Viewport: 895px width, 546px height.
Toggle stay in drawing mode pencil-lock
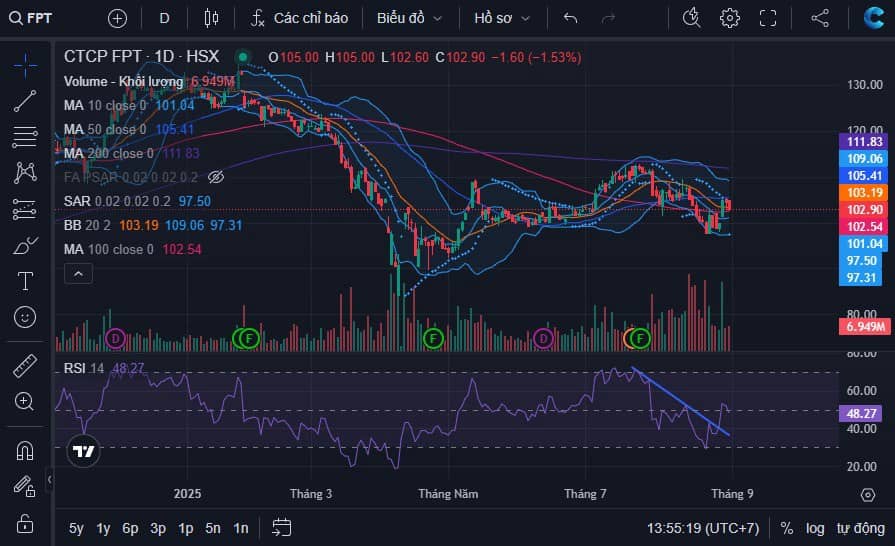[x=25, y=486]
